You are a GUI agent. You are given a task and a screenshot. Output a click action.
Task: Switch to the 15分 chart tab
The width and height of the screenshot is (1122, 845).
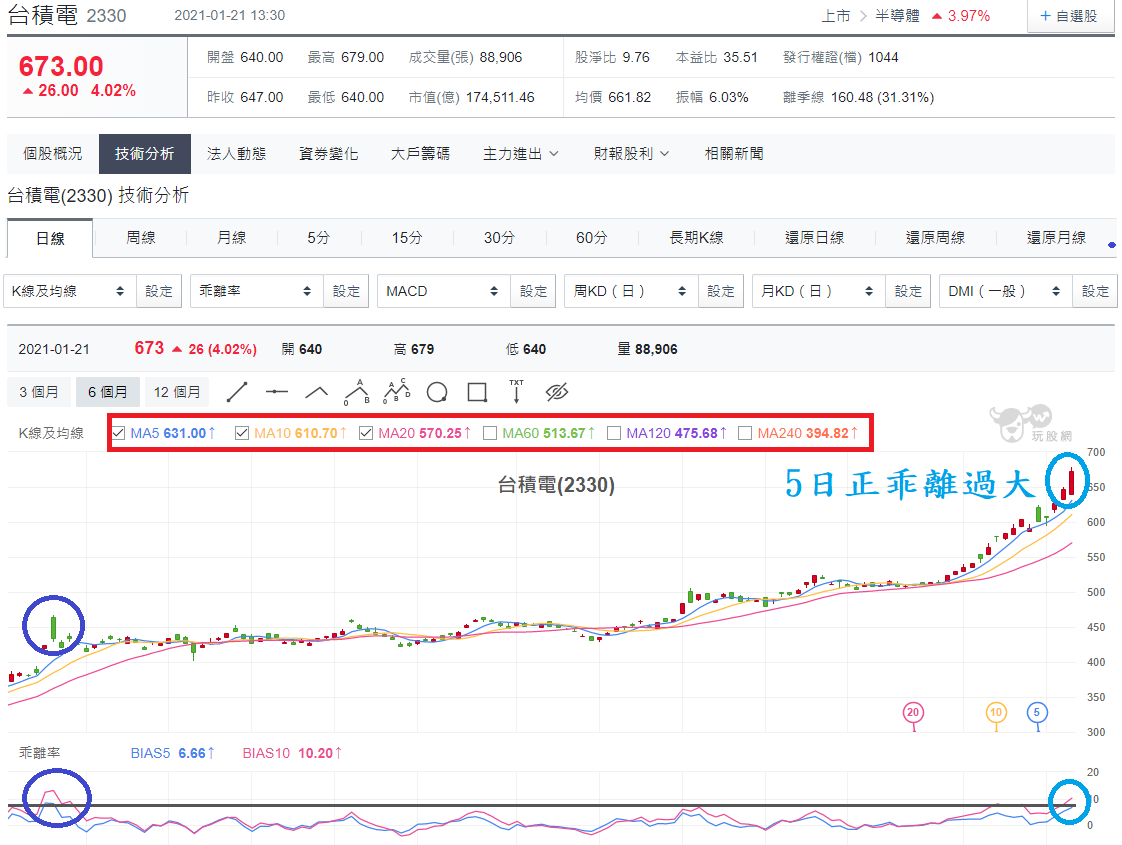[x=407, y=238]
